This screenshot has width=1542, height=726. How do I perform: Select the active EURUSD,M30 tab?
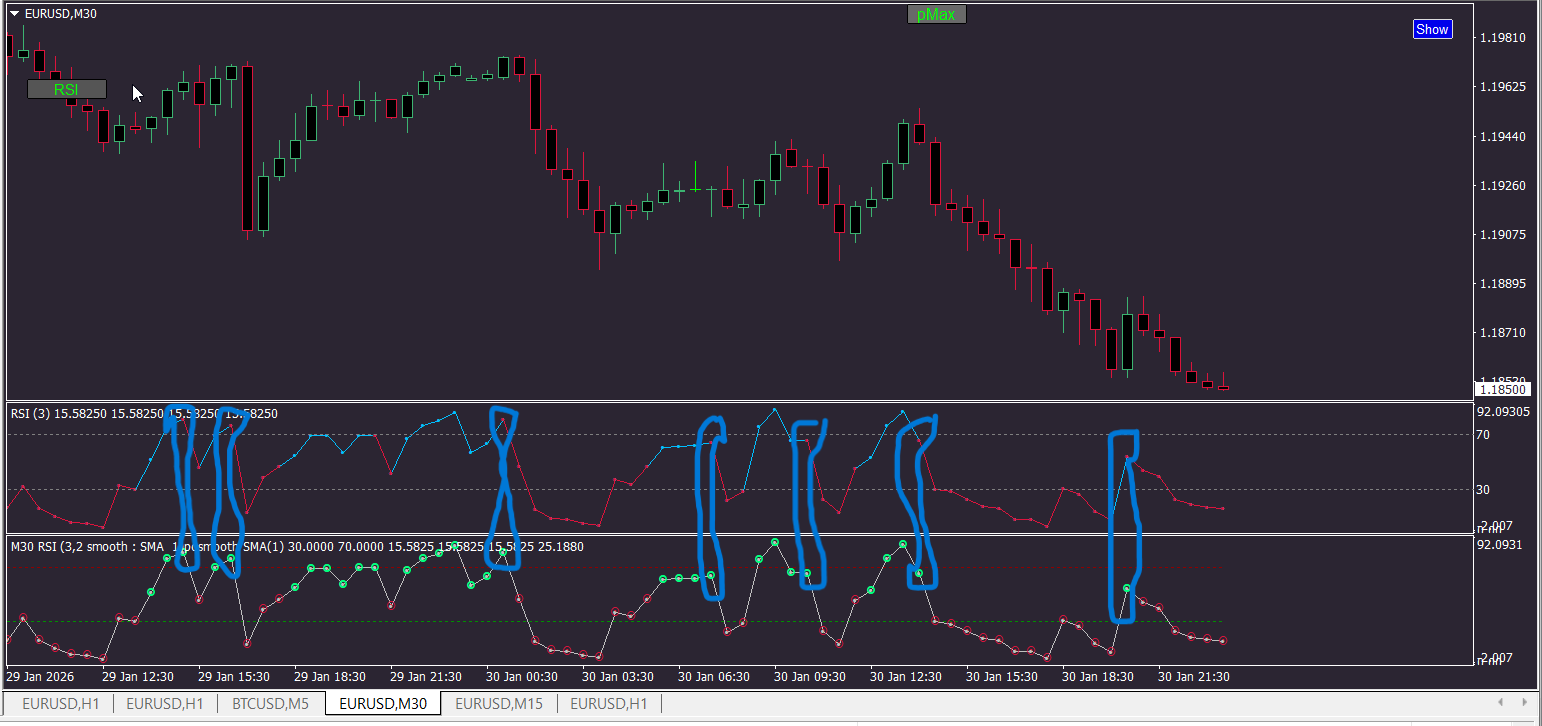click(383, 703)
